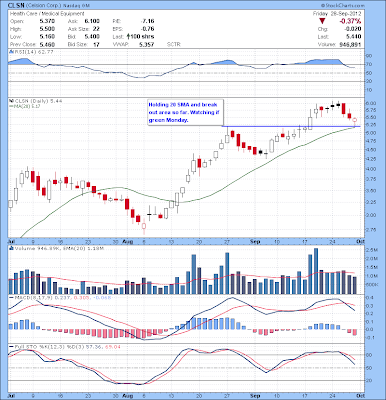Click the Ask value 6.100
Image resolution: width=386 pixels, height=400 pixels.
click(x=92, y=21)
